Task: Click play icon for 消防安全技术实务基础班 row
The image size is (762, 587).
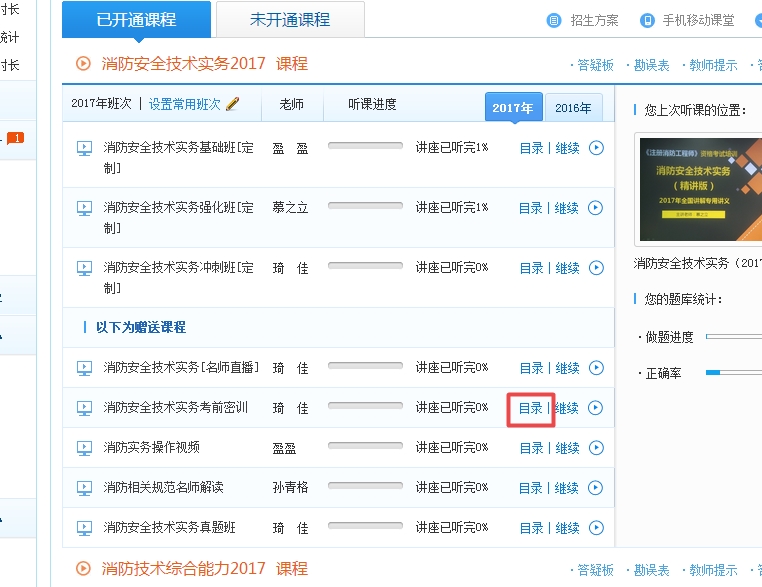Action: 596,148
